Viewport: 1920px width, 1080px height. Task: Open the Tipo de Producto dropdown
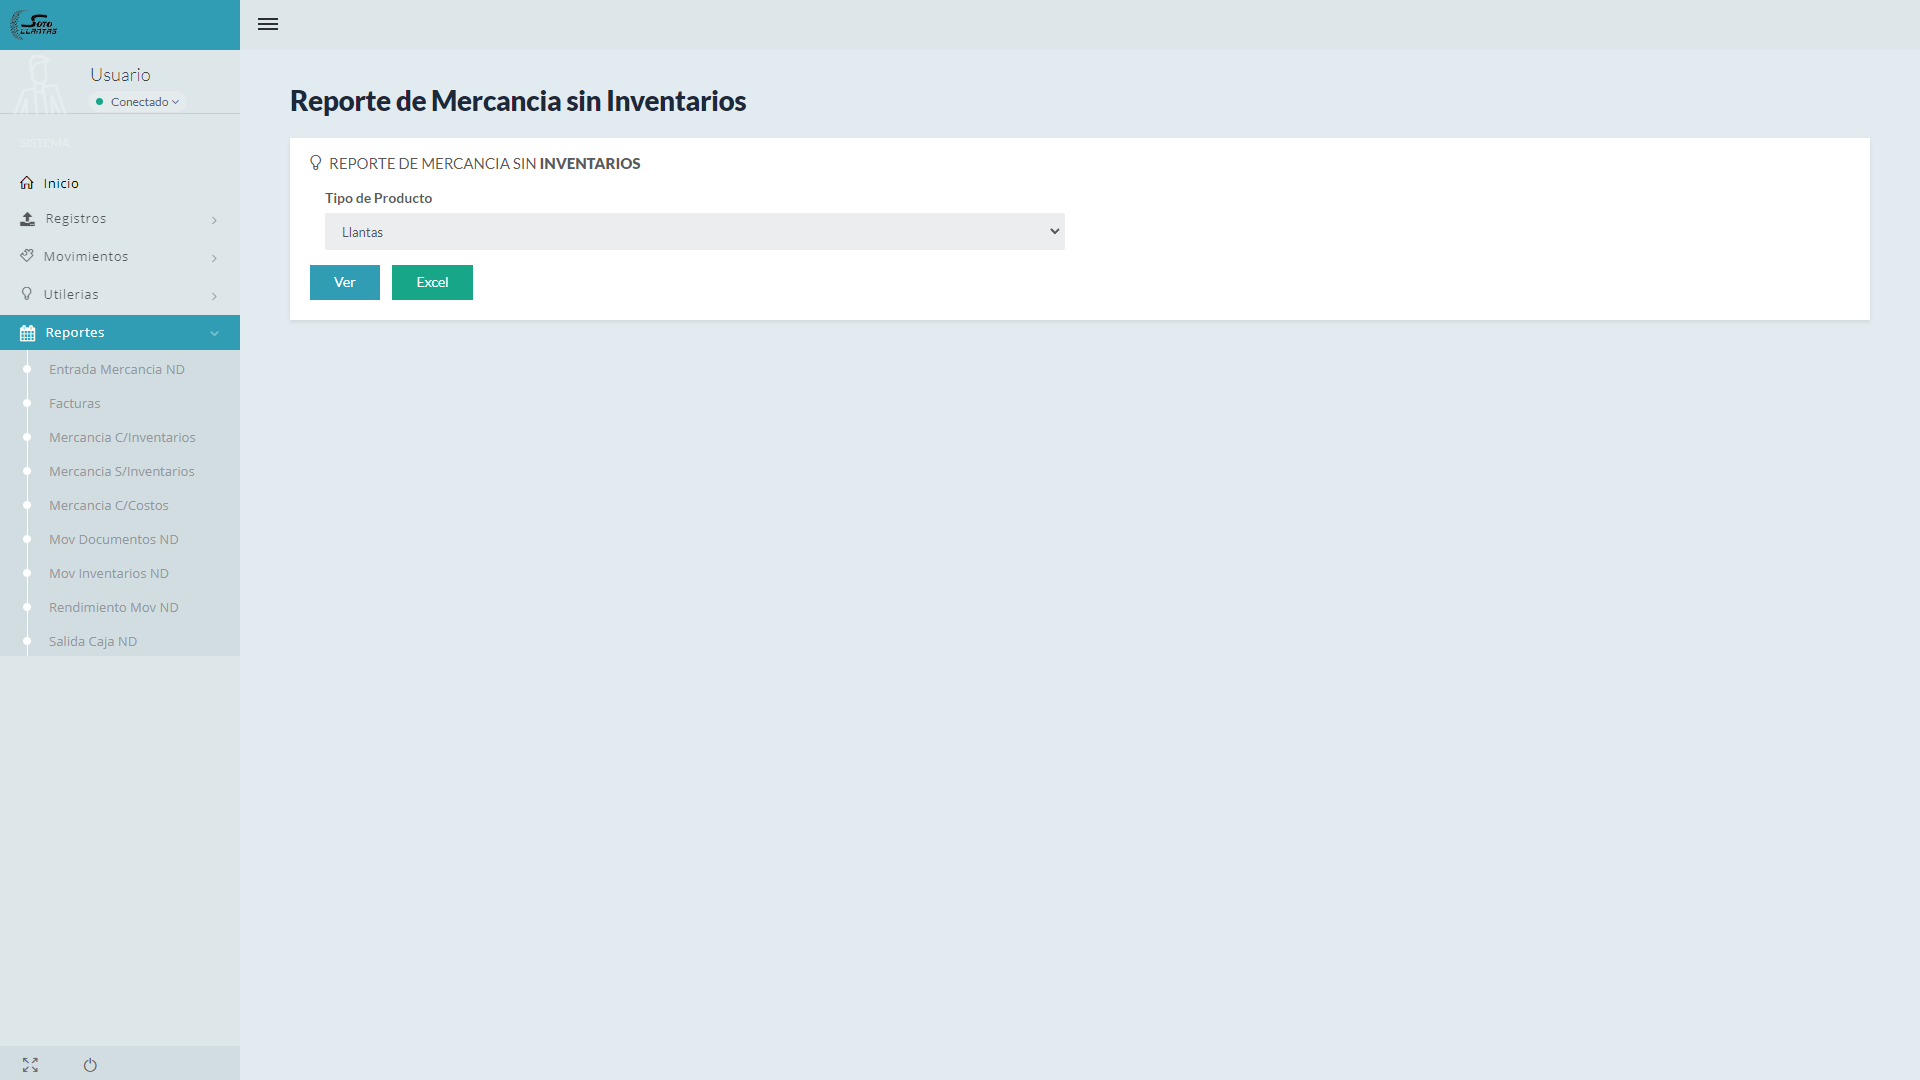point(694,232)
